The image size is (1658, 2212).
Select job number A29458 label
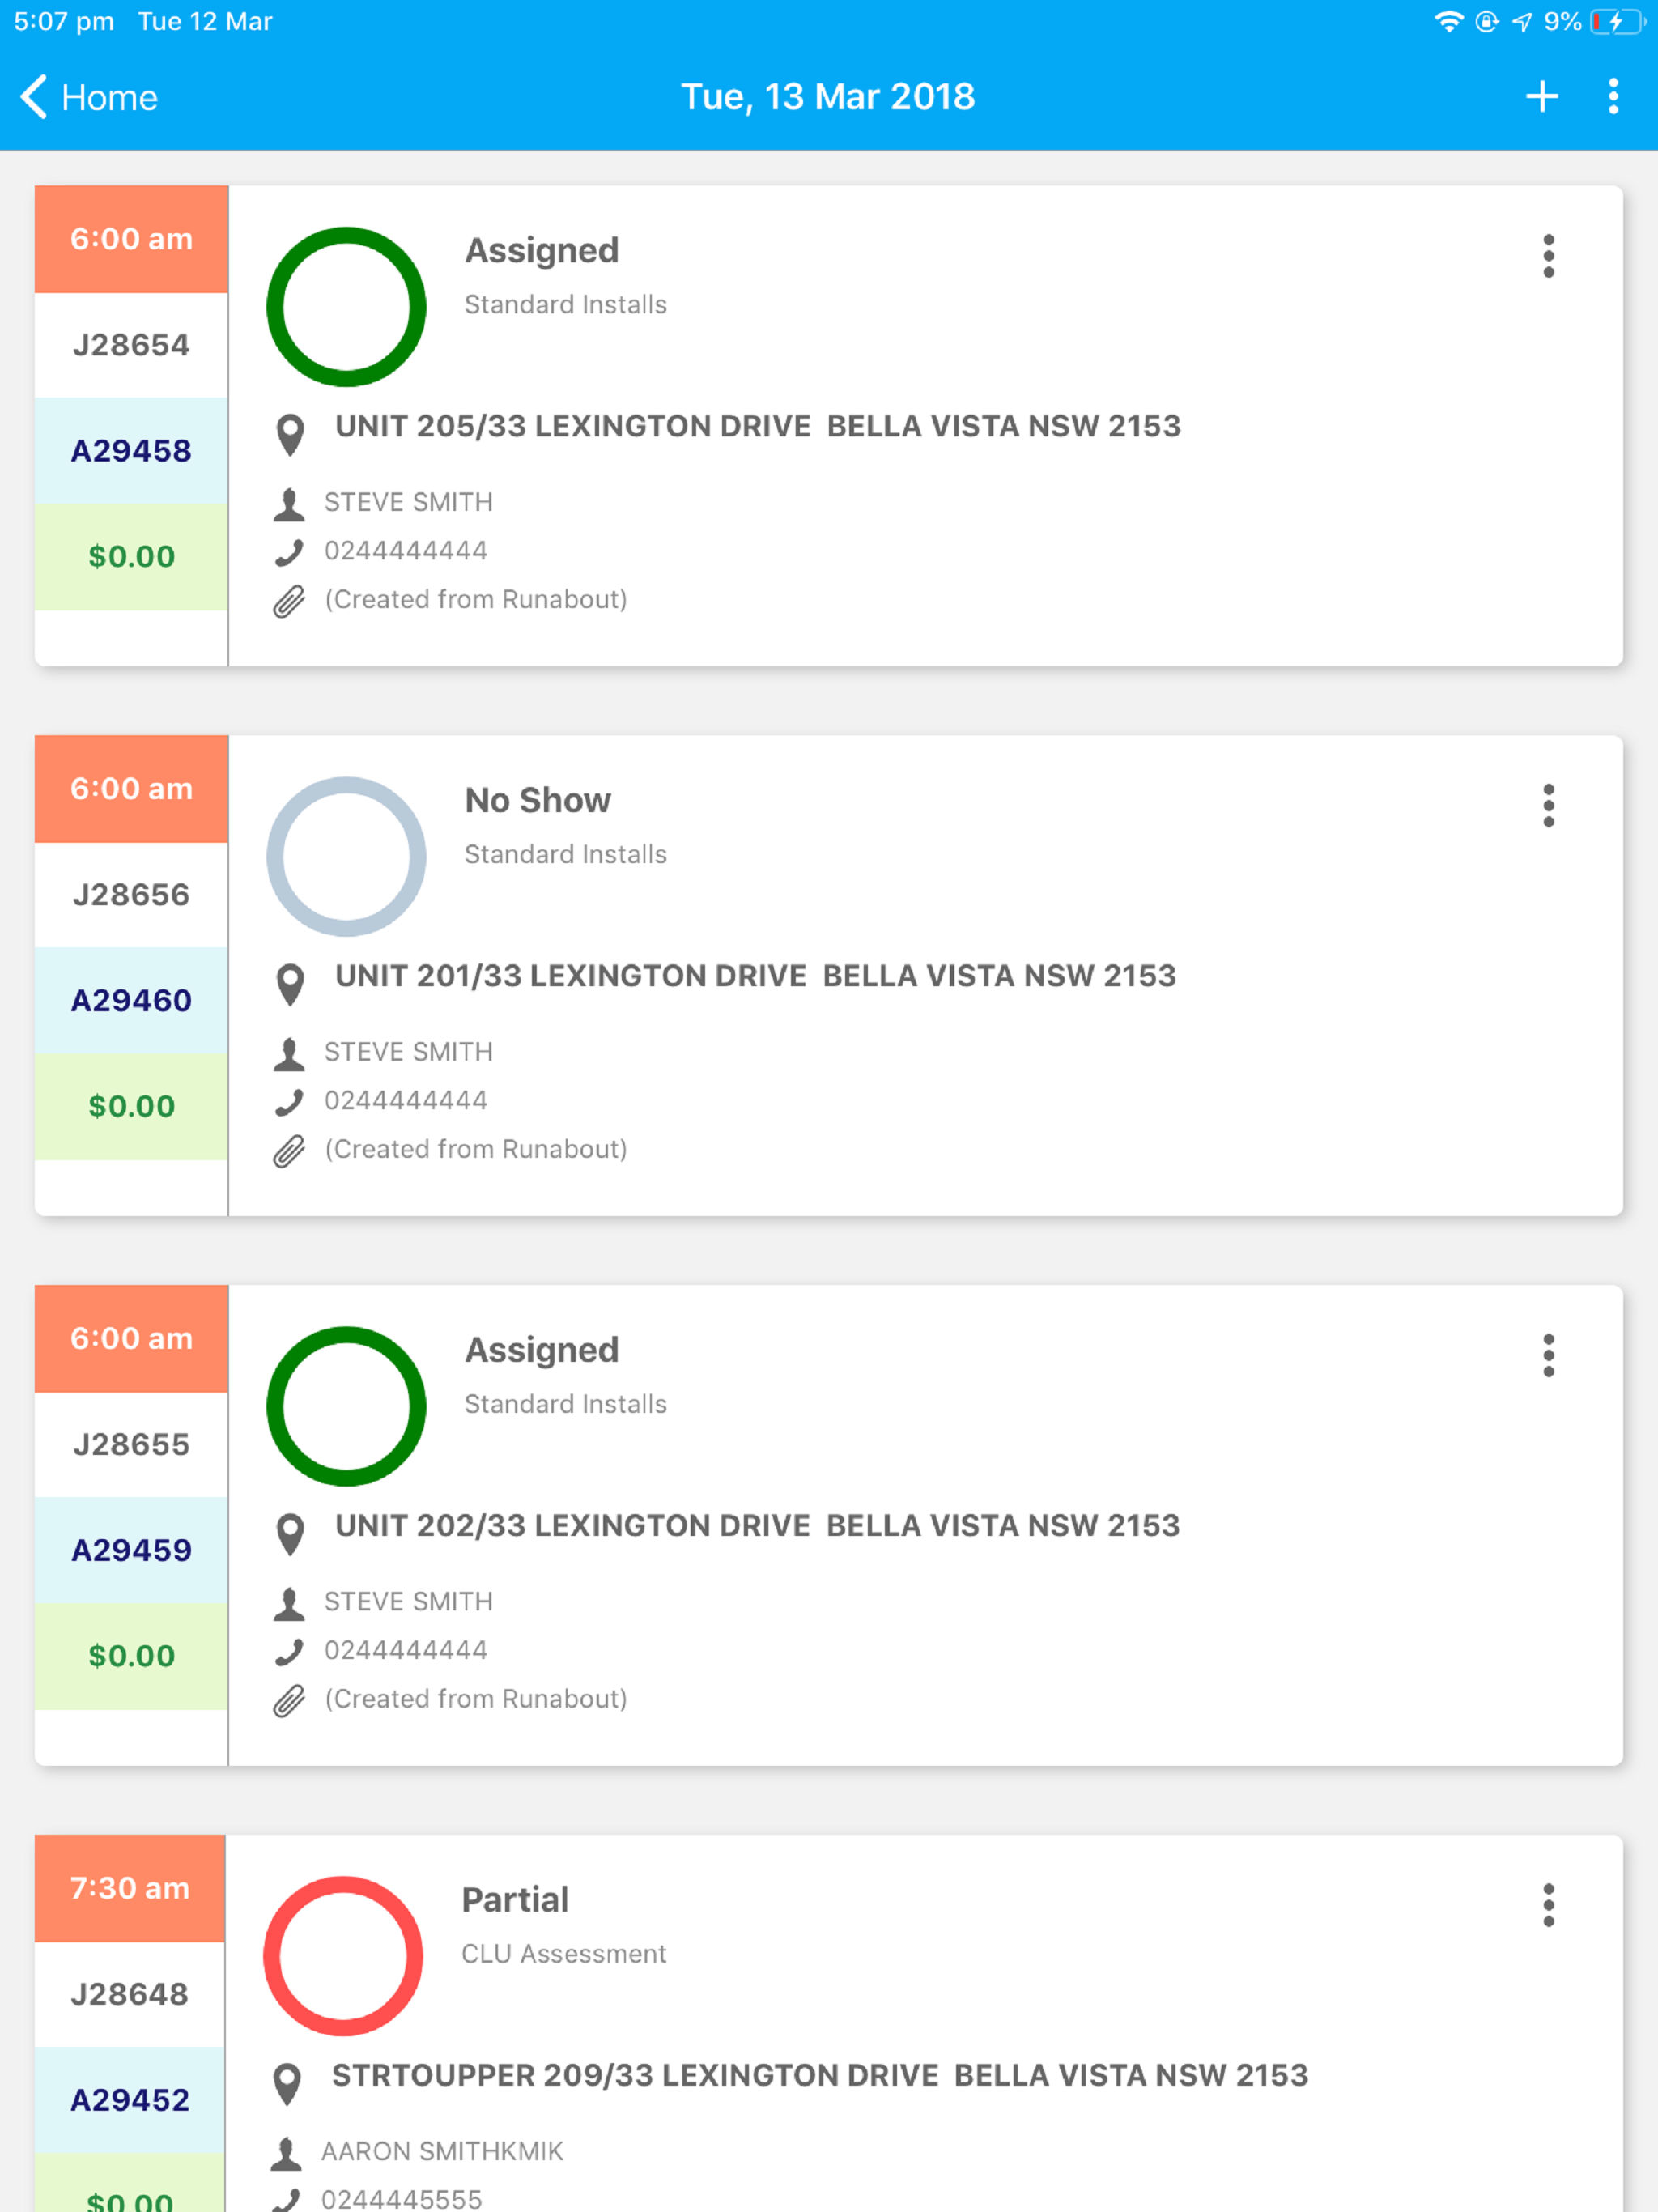pyautogui.click(x=131, y=451)
